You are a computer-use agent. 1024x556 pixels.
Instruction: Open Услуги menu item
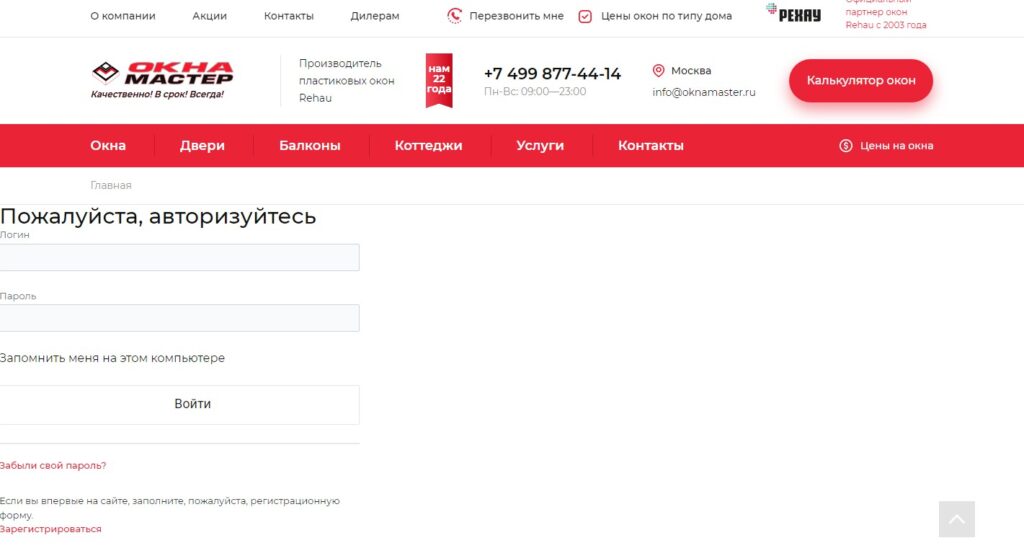pyautogui.click(x=540, y=146)
